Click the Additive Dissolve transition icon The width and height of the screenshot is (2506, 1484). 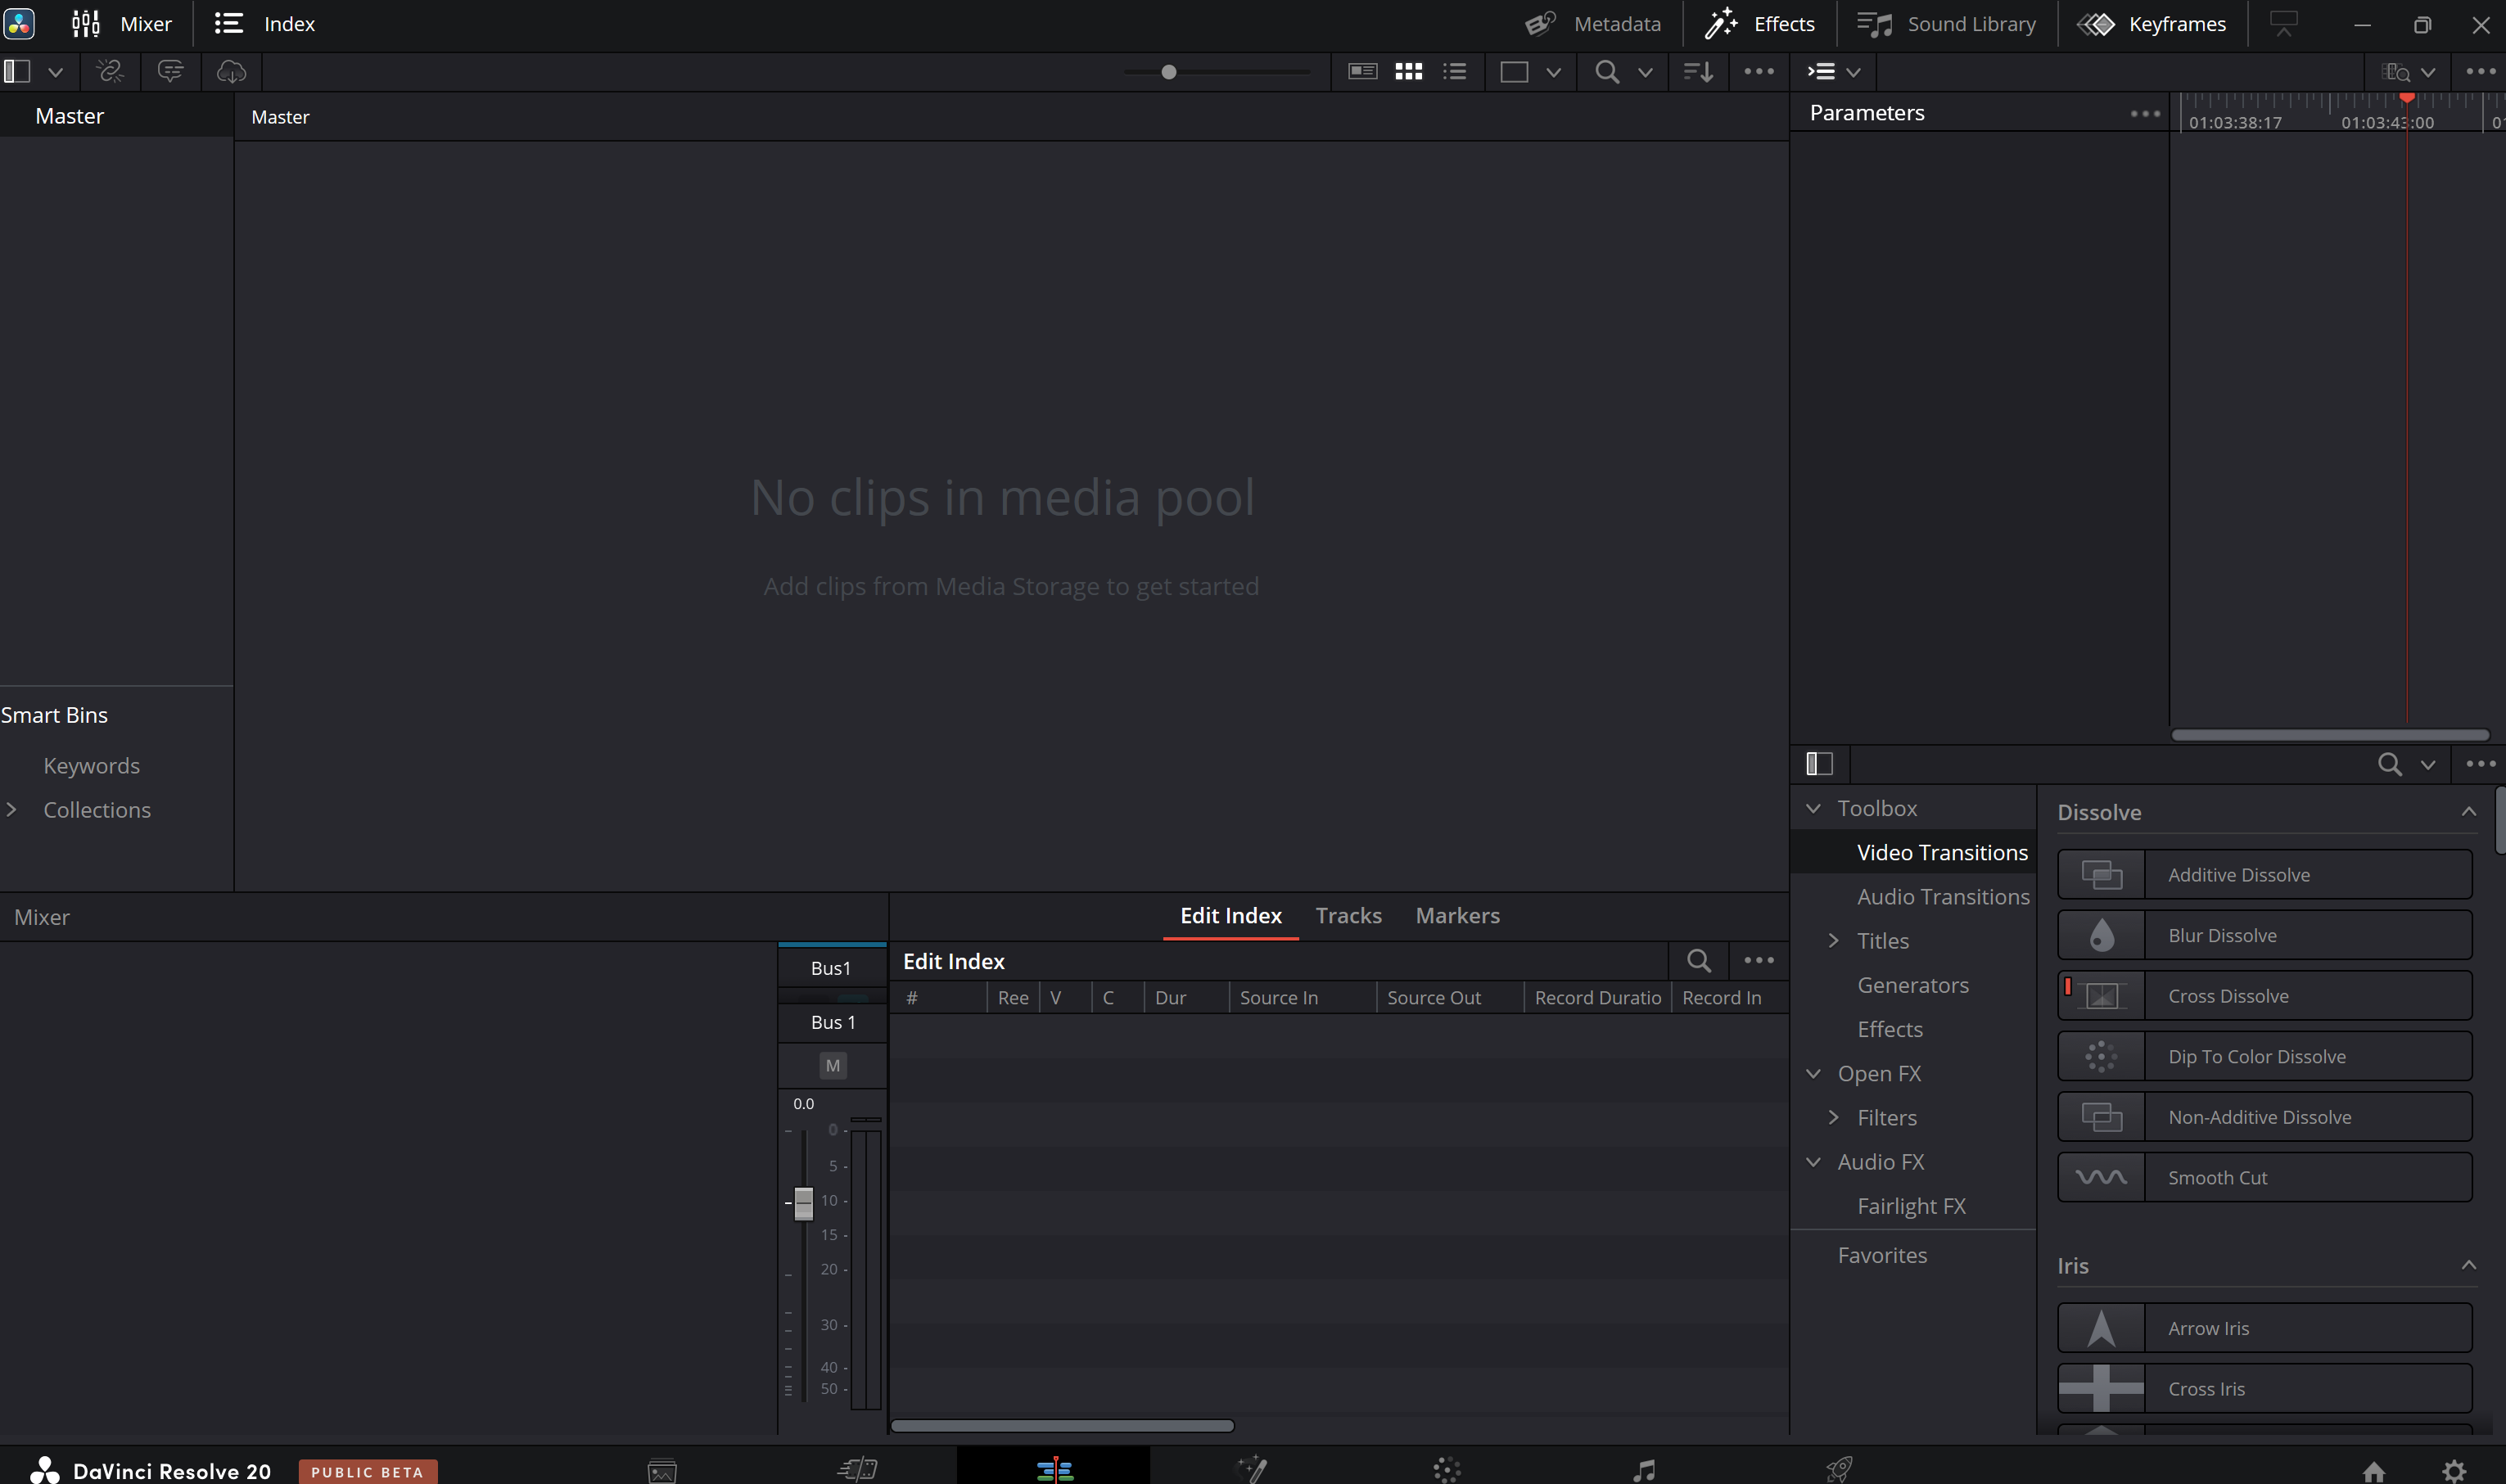(x=2101, y=875)
